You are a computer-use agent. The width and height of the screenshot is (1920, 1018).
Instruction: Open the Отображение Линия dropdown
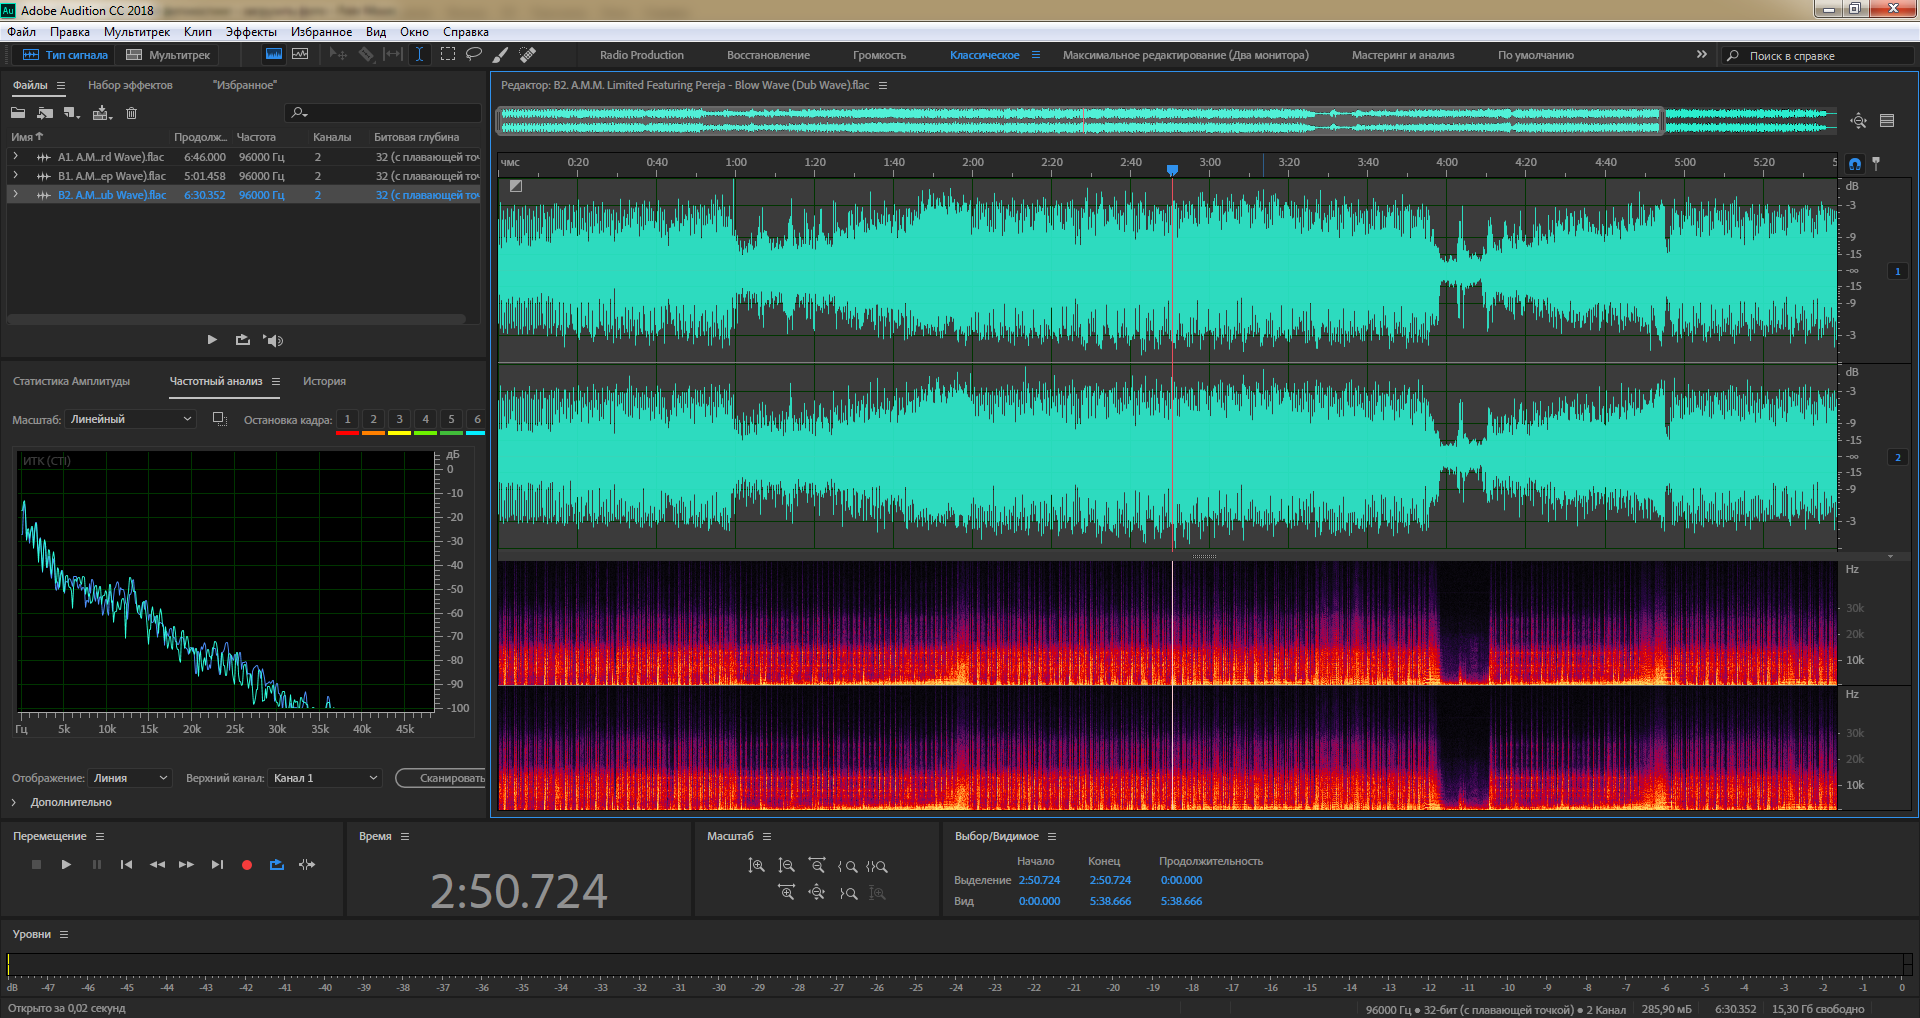[131, 778]
